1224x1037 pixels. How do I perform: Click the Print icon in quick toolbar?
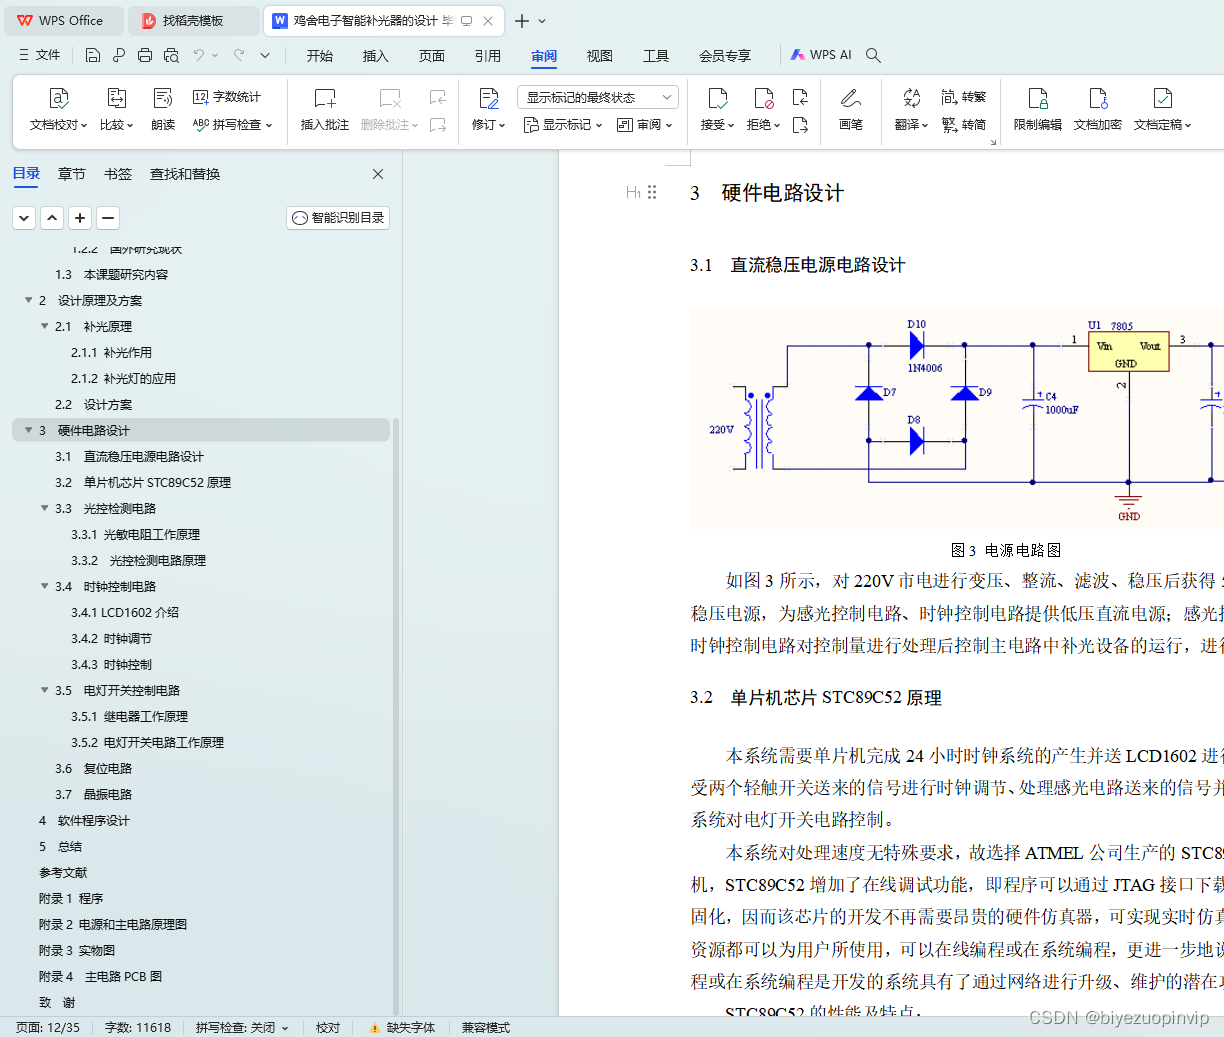point(145,55)
